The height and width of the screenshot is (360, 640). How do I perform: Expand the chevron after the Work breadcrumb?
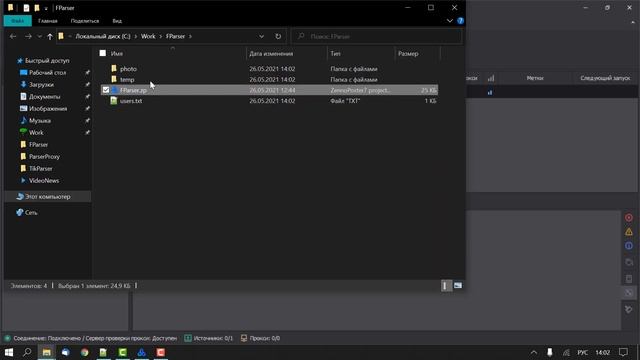[160, 36]
